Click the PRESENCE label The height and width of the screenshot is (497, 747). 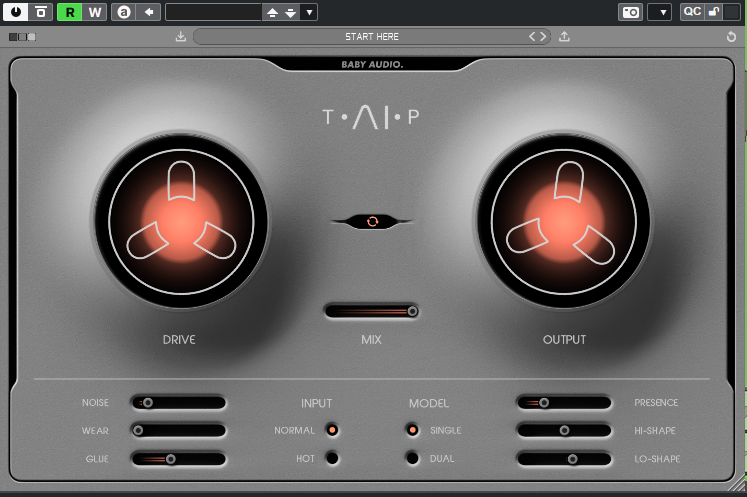[656, 403]
